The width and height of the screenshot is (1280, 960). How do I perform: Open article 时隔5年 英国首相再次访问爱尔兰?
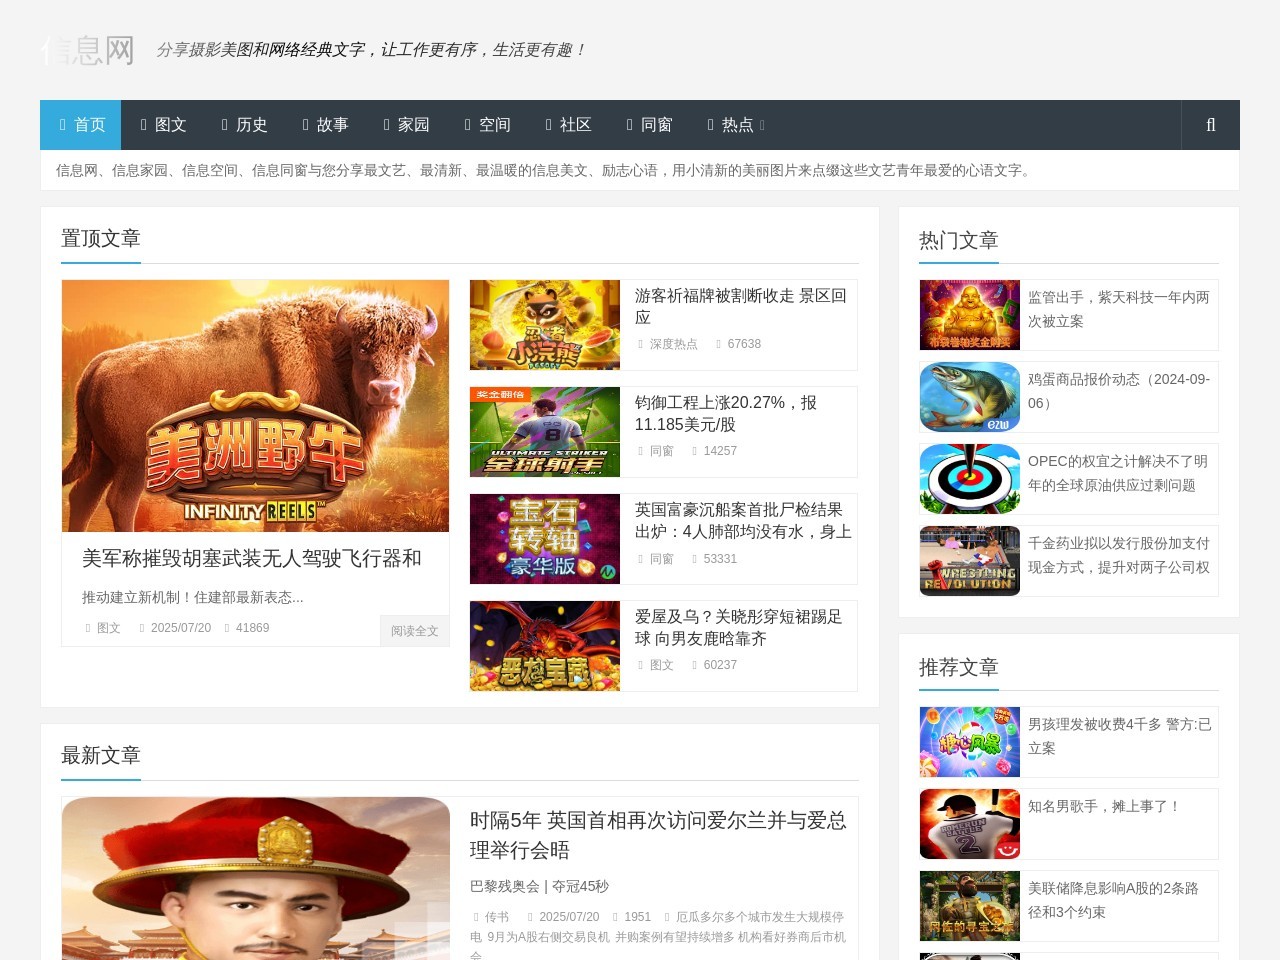tap(658, 835)
